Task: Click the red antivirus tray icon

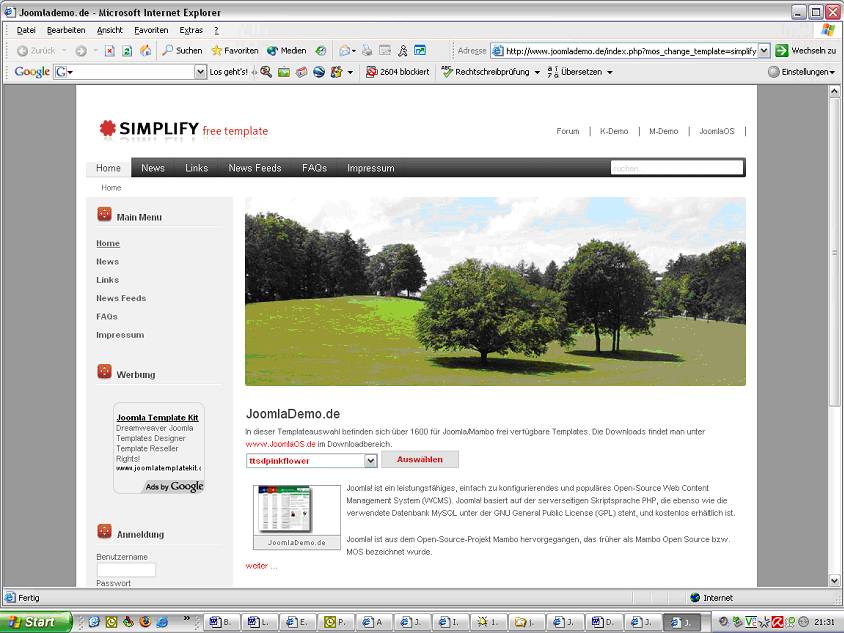Action: point(777,622)
